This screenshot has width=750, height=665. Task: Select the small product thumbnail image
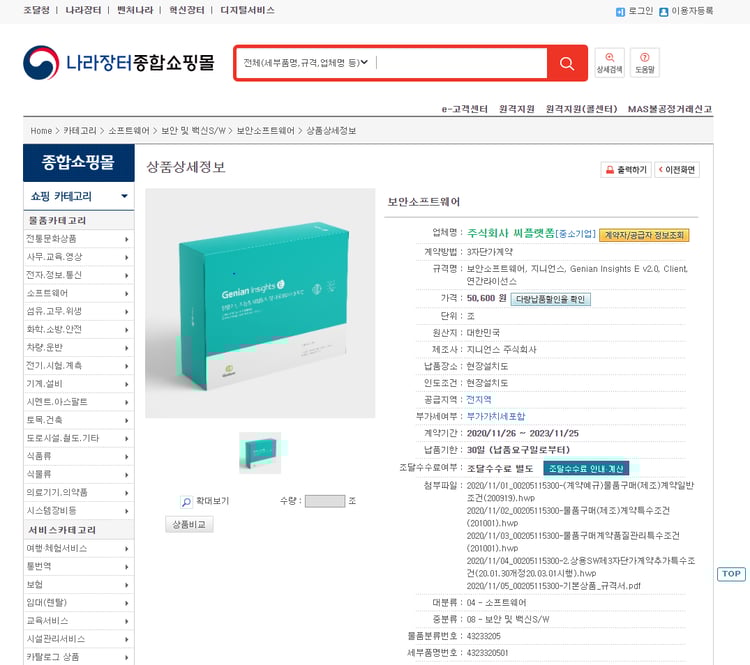[260, 453]
